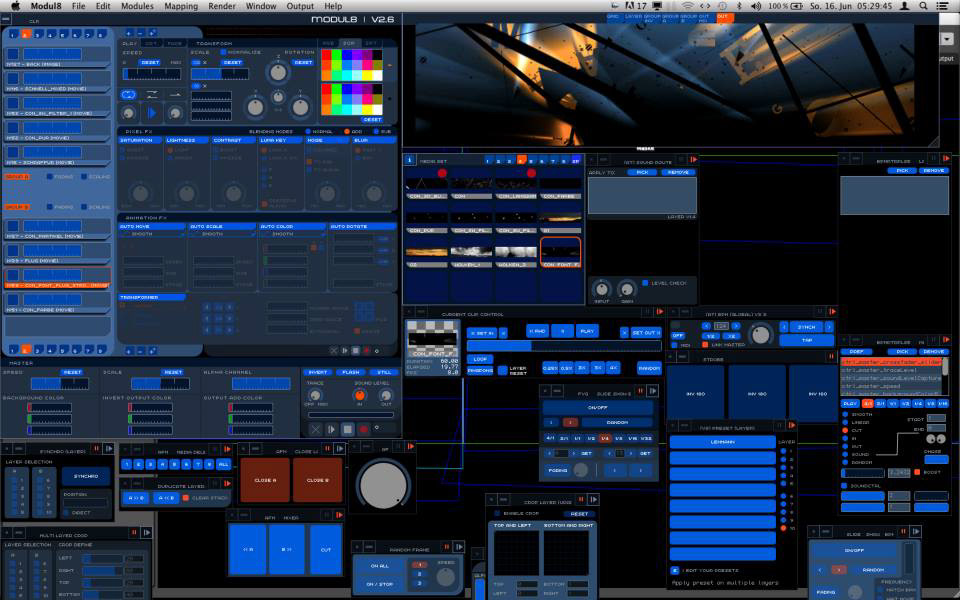The image size is (960, 600).
Task: Toggle Clear Stack checkbox in Duplicate Layer
Action: click(186, 498)
